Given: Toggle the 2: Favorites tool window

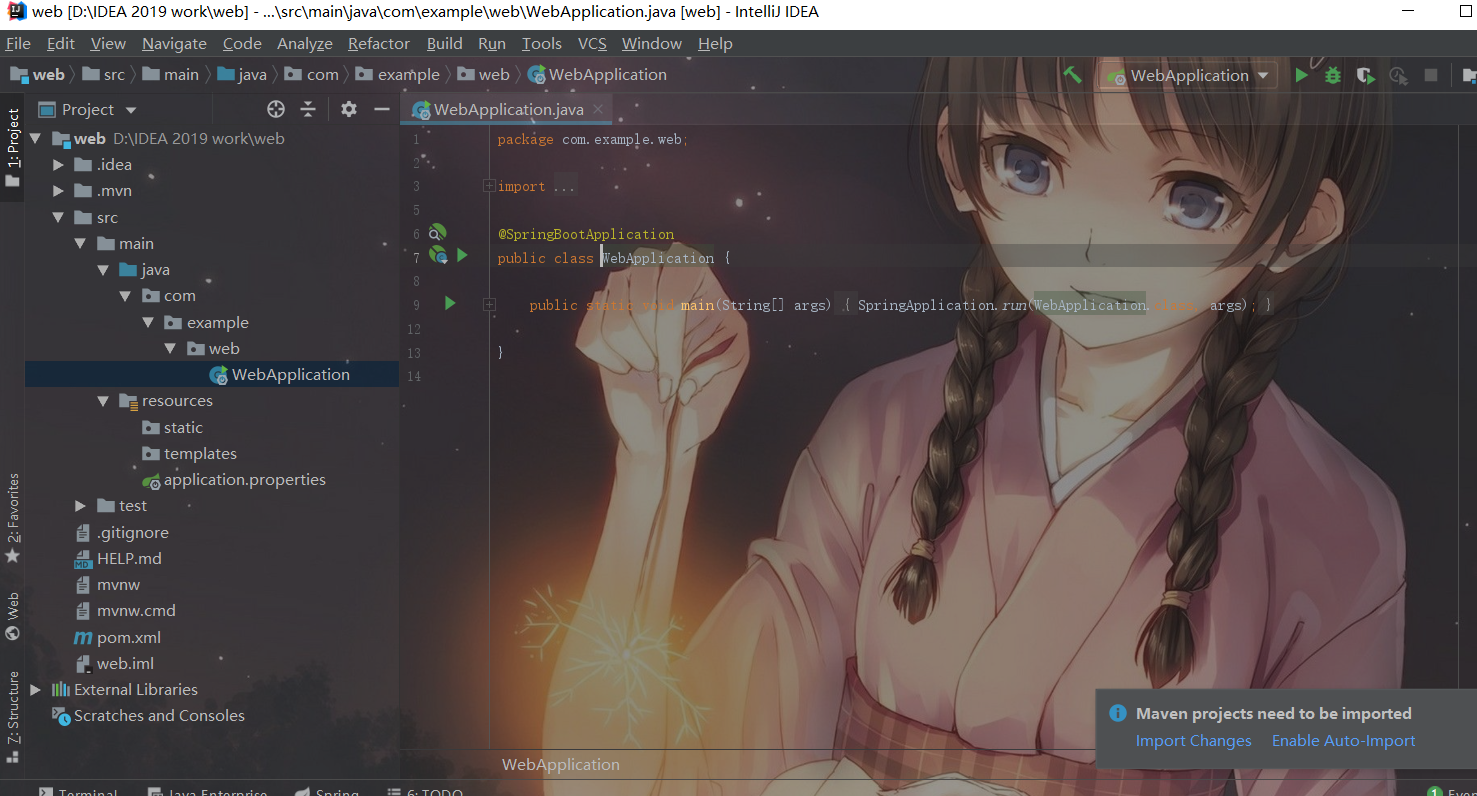Looking at the screenshot, I should tap(12, 518).
